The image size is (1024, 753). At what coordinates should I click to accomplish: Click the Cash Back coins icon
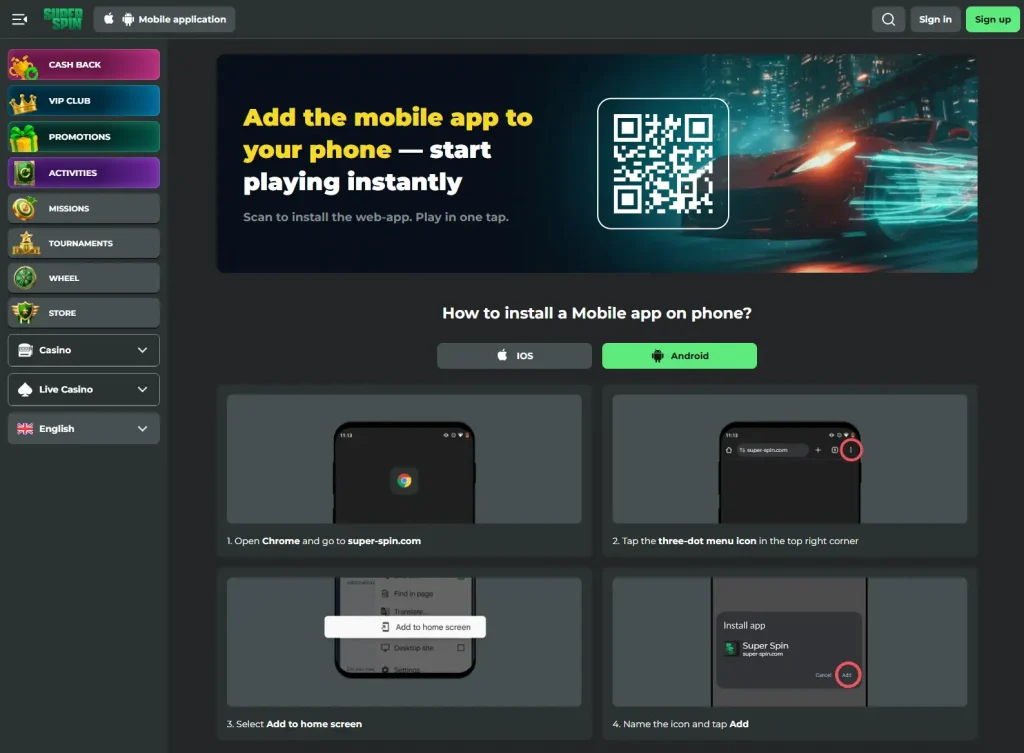tap(24, 66)
